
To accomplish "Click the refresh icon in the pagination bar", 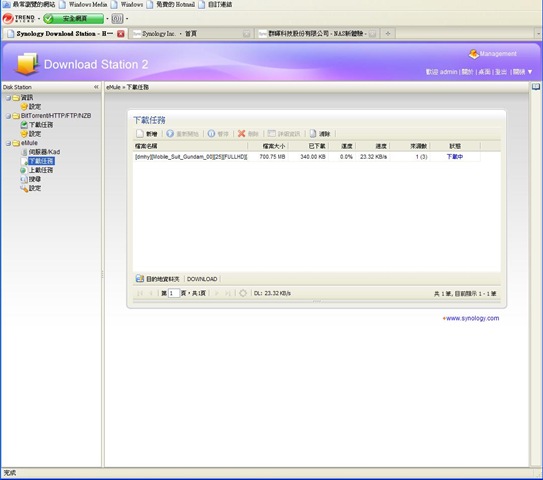I will coord(243,293).
